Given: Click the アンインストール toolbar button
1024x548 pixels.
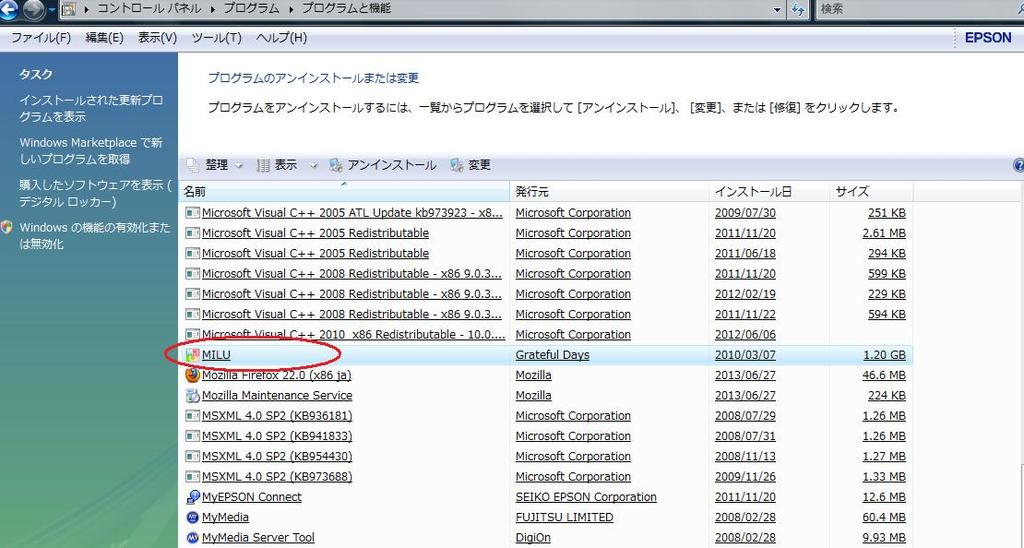Looking at the screenshot, I should pyautogui.click(x=383, y=165).
